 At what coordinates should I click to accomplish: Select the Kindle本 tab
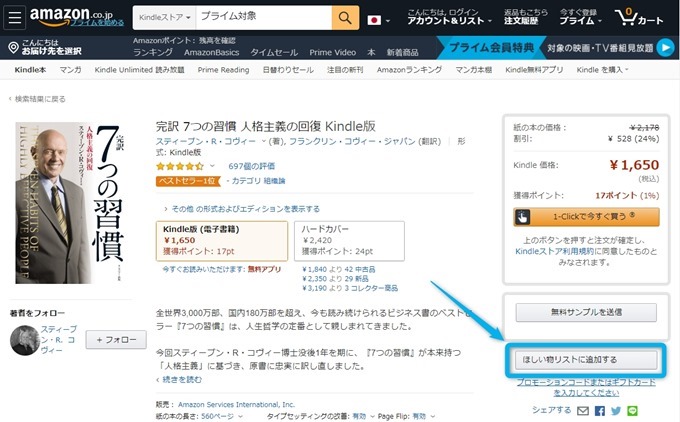(30, 70)
